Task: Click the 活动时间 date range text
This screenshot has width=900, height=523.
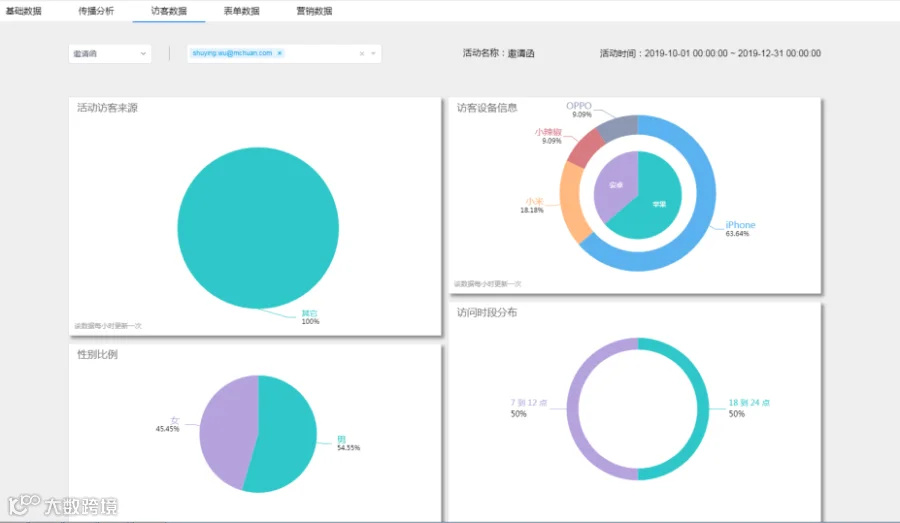Action: (710, 53)
